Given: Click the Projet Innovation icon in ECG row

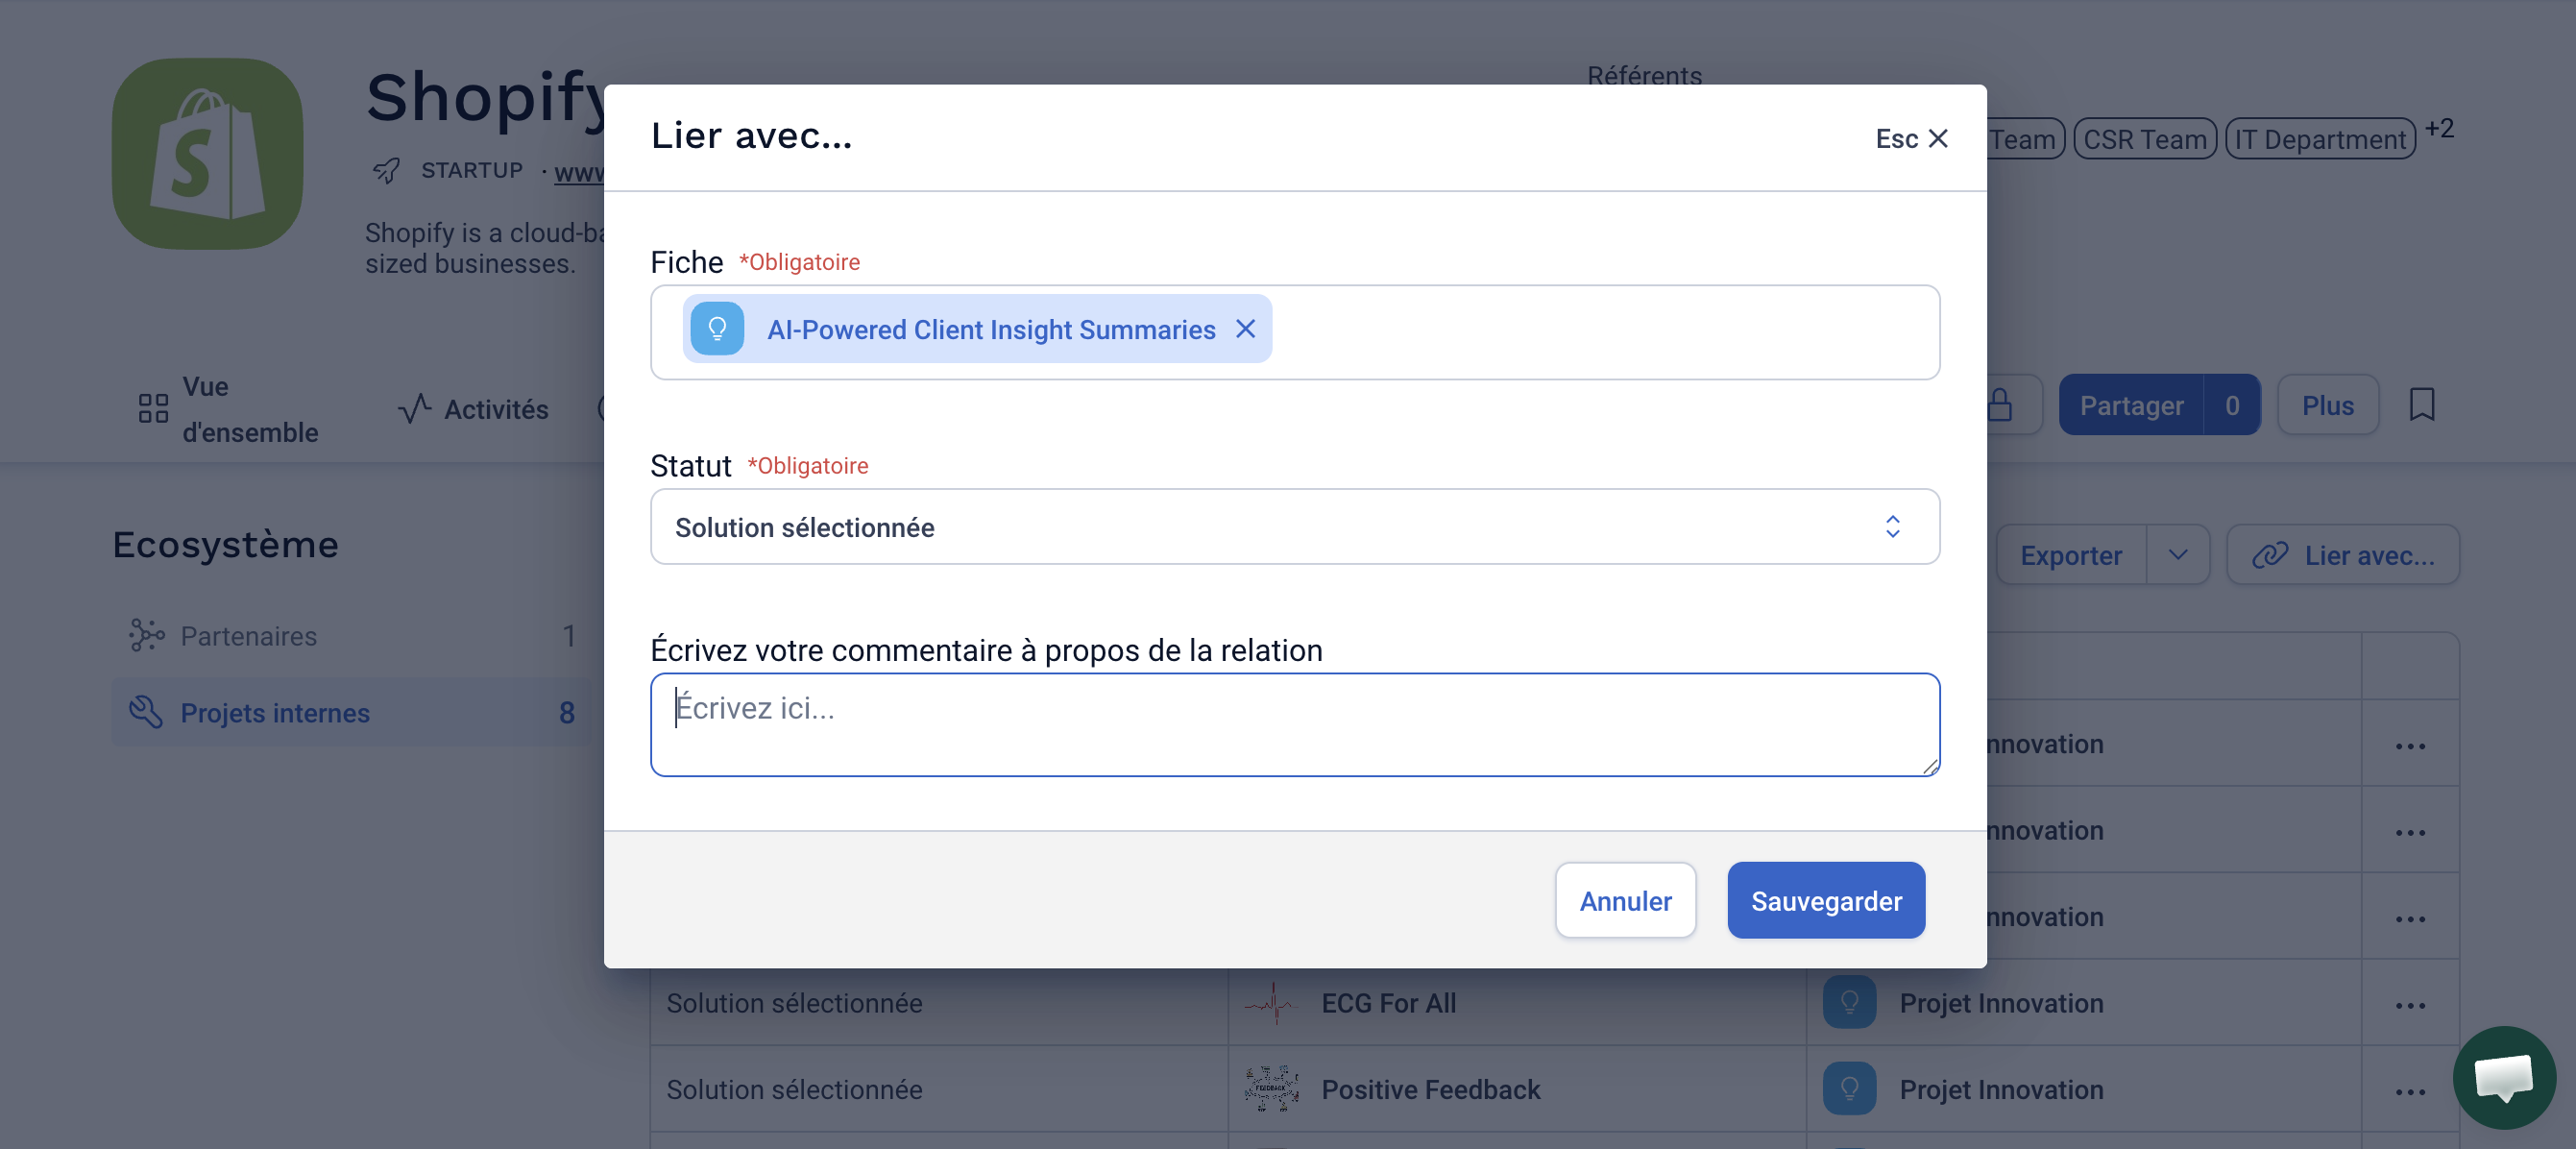Looking at the screenshot, I should (1849, 1003).
